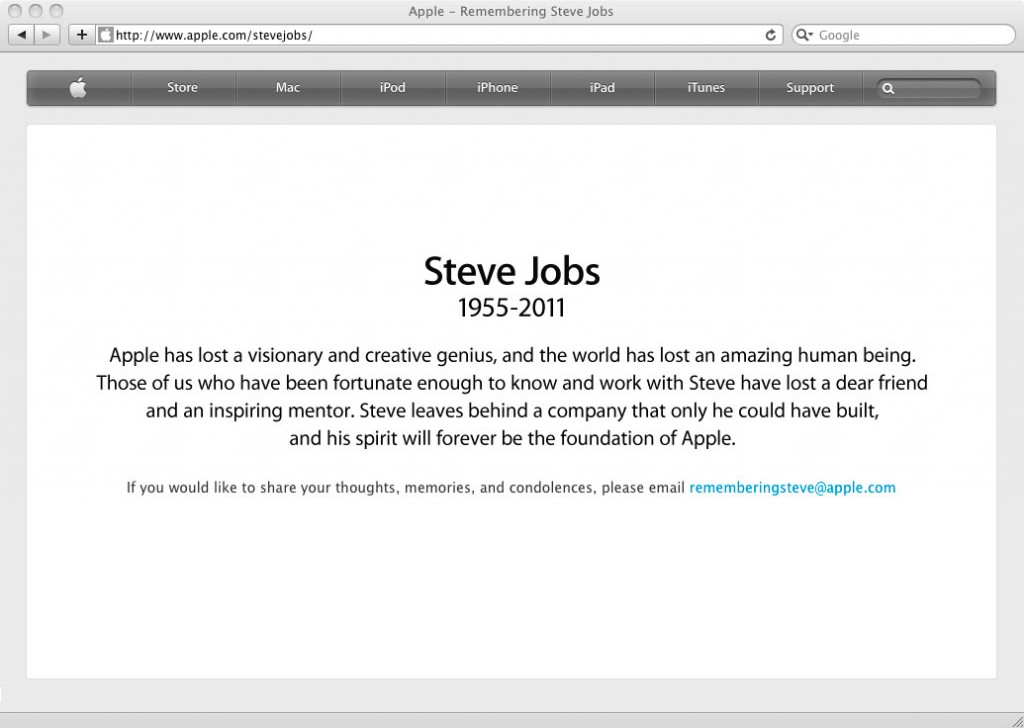Click the Steve Jobs heading

[511, 270]
